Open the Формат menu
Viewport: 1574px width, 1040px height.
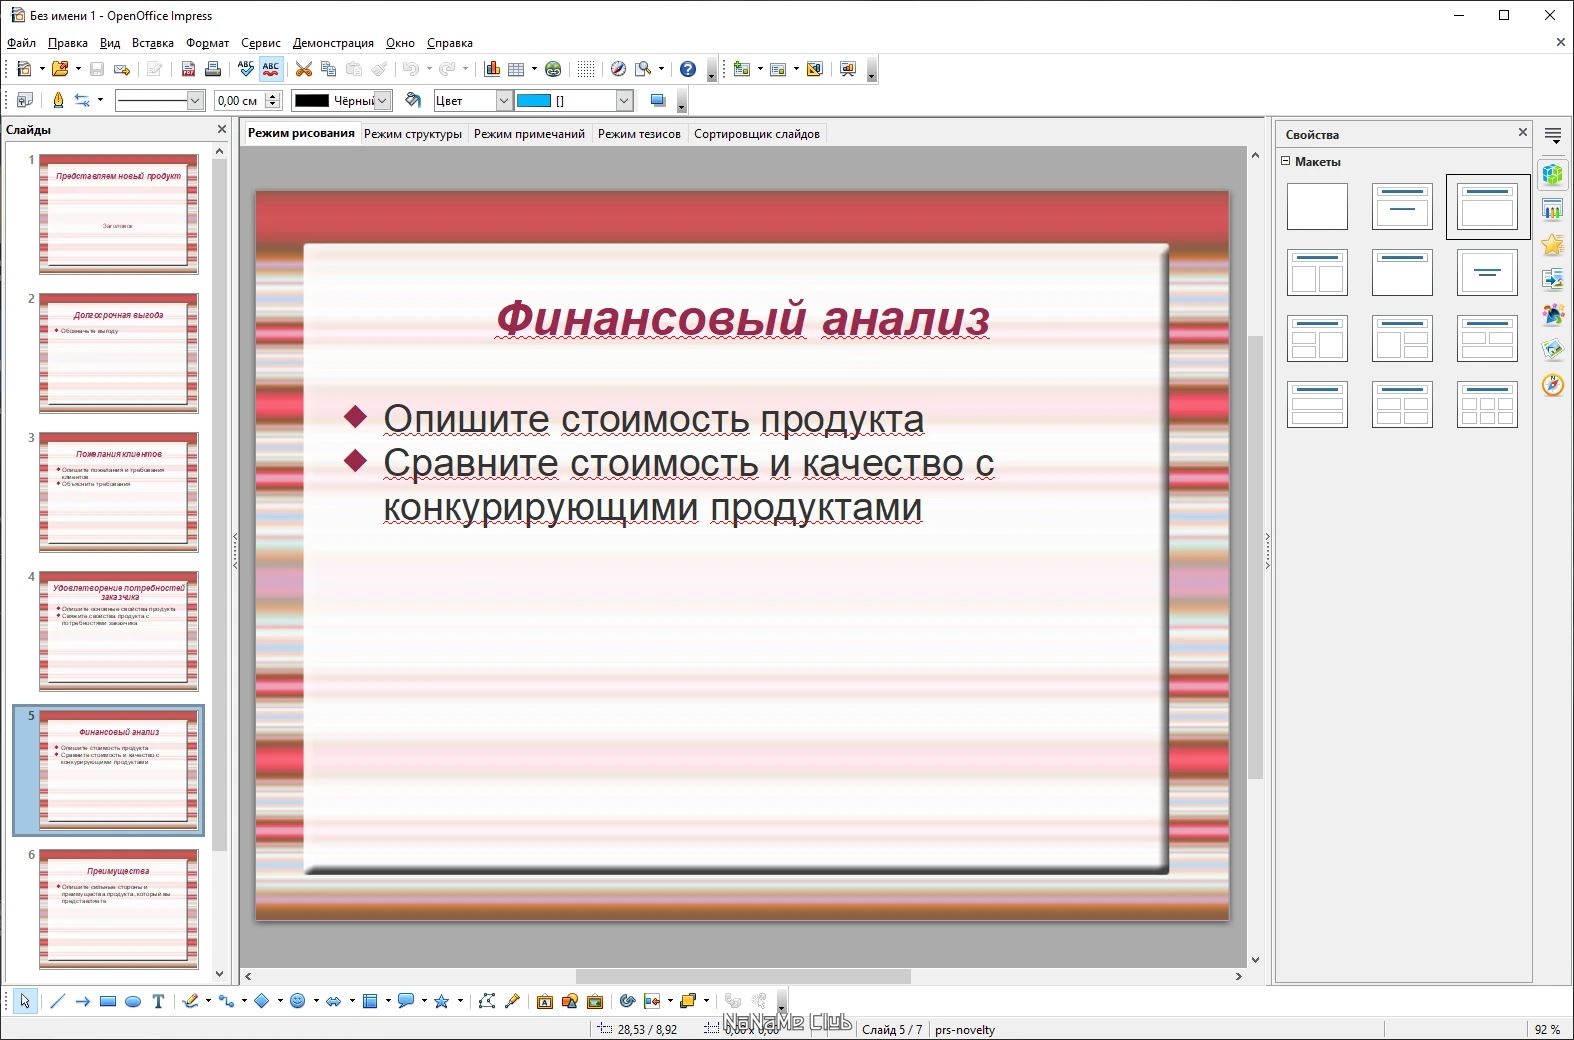[x=207, y=43]
